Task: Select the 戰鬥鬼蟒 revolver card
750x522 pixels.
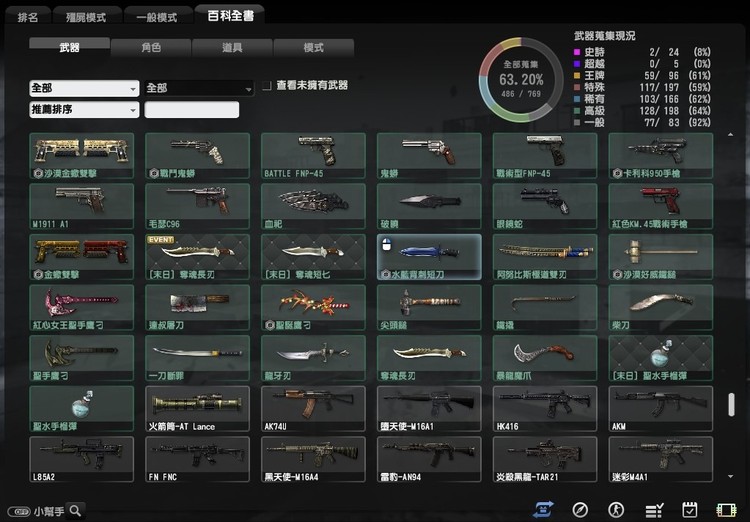Action: point(198,156)
